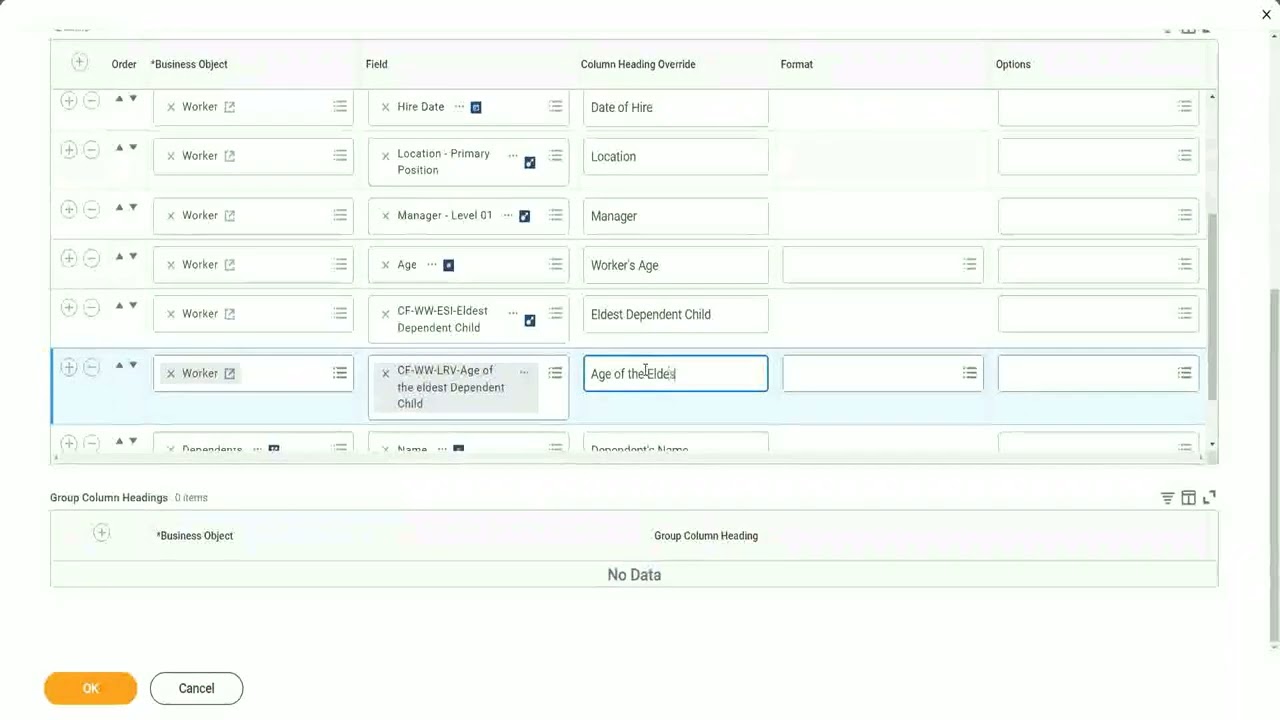1280x720 pixels.
Task: Open Options prompt list in Manager row
Action: [1185, 215]
